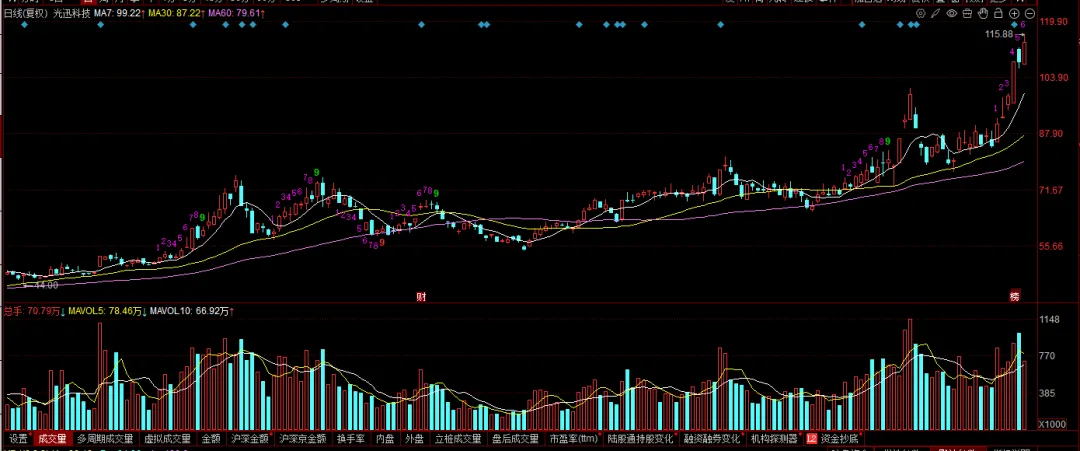This screenshot has width=1080, height=451.
Task: Switch to 立桩成交量 tab
Action: pyautogui.click(x=458, y=439)
